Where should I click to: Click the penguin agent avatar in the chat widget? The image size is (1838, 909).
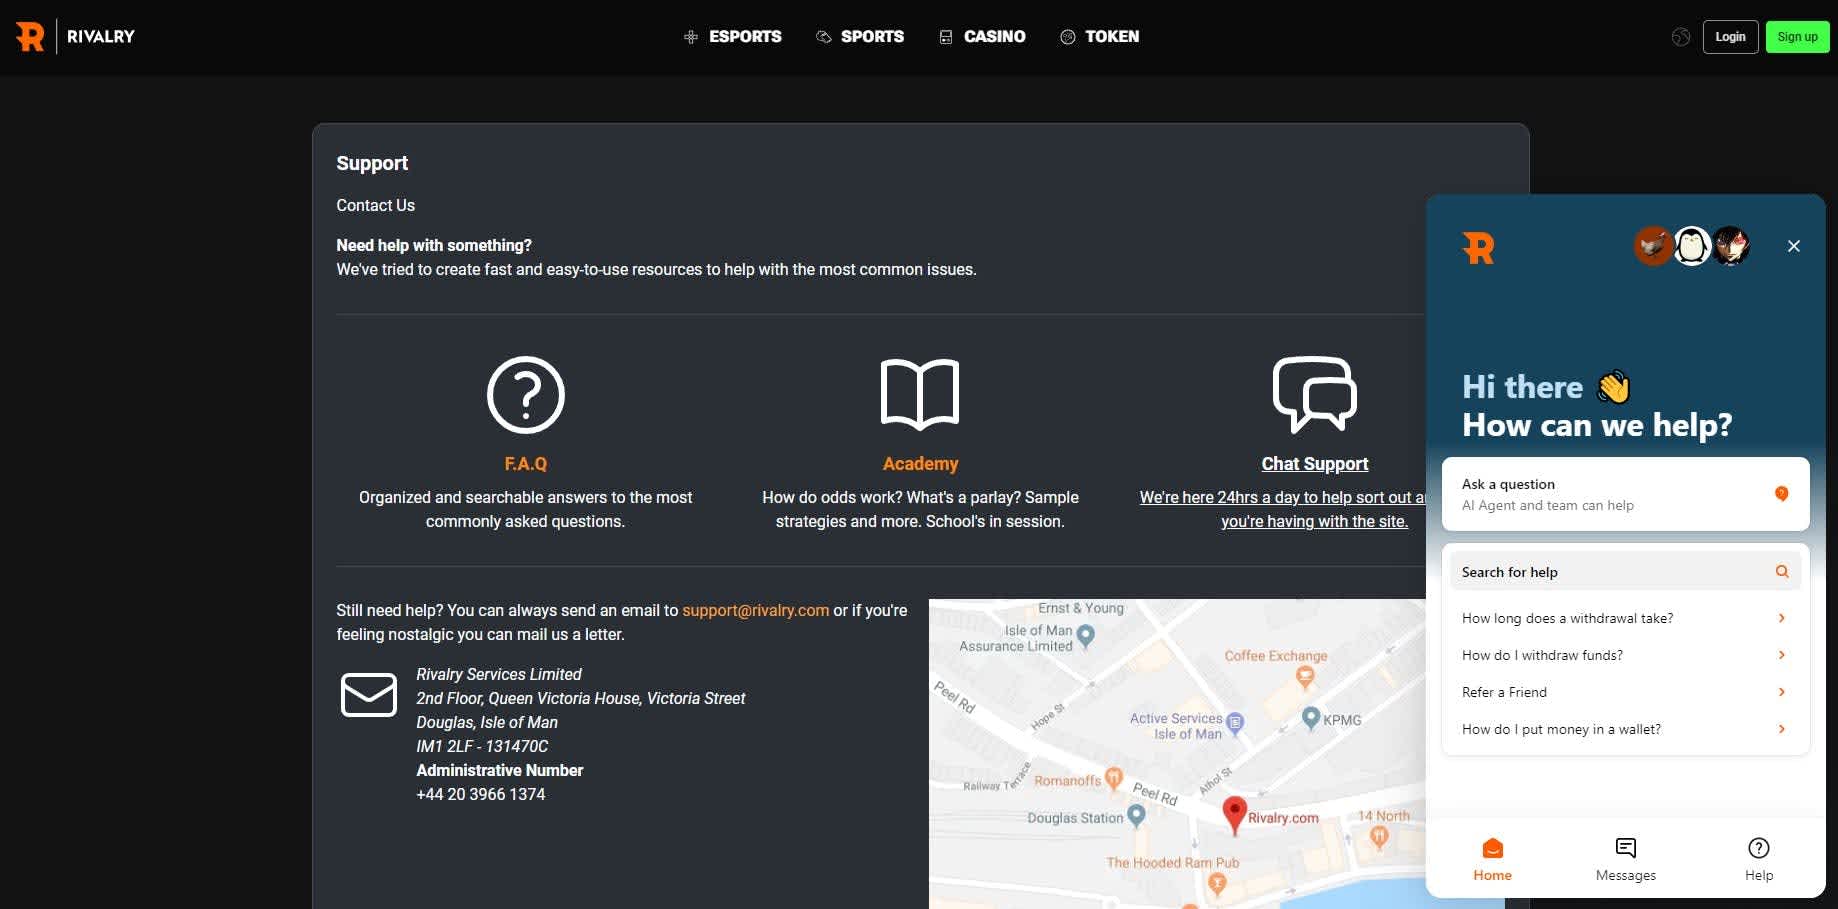(1692, 246)
